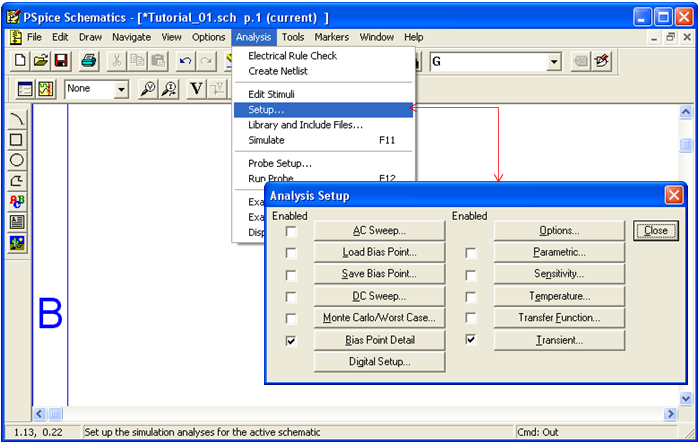Open the None marker color dropdown
Image resolution: width=699 pixels, height=444 pixels.
click(121, 89)
